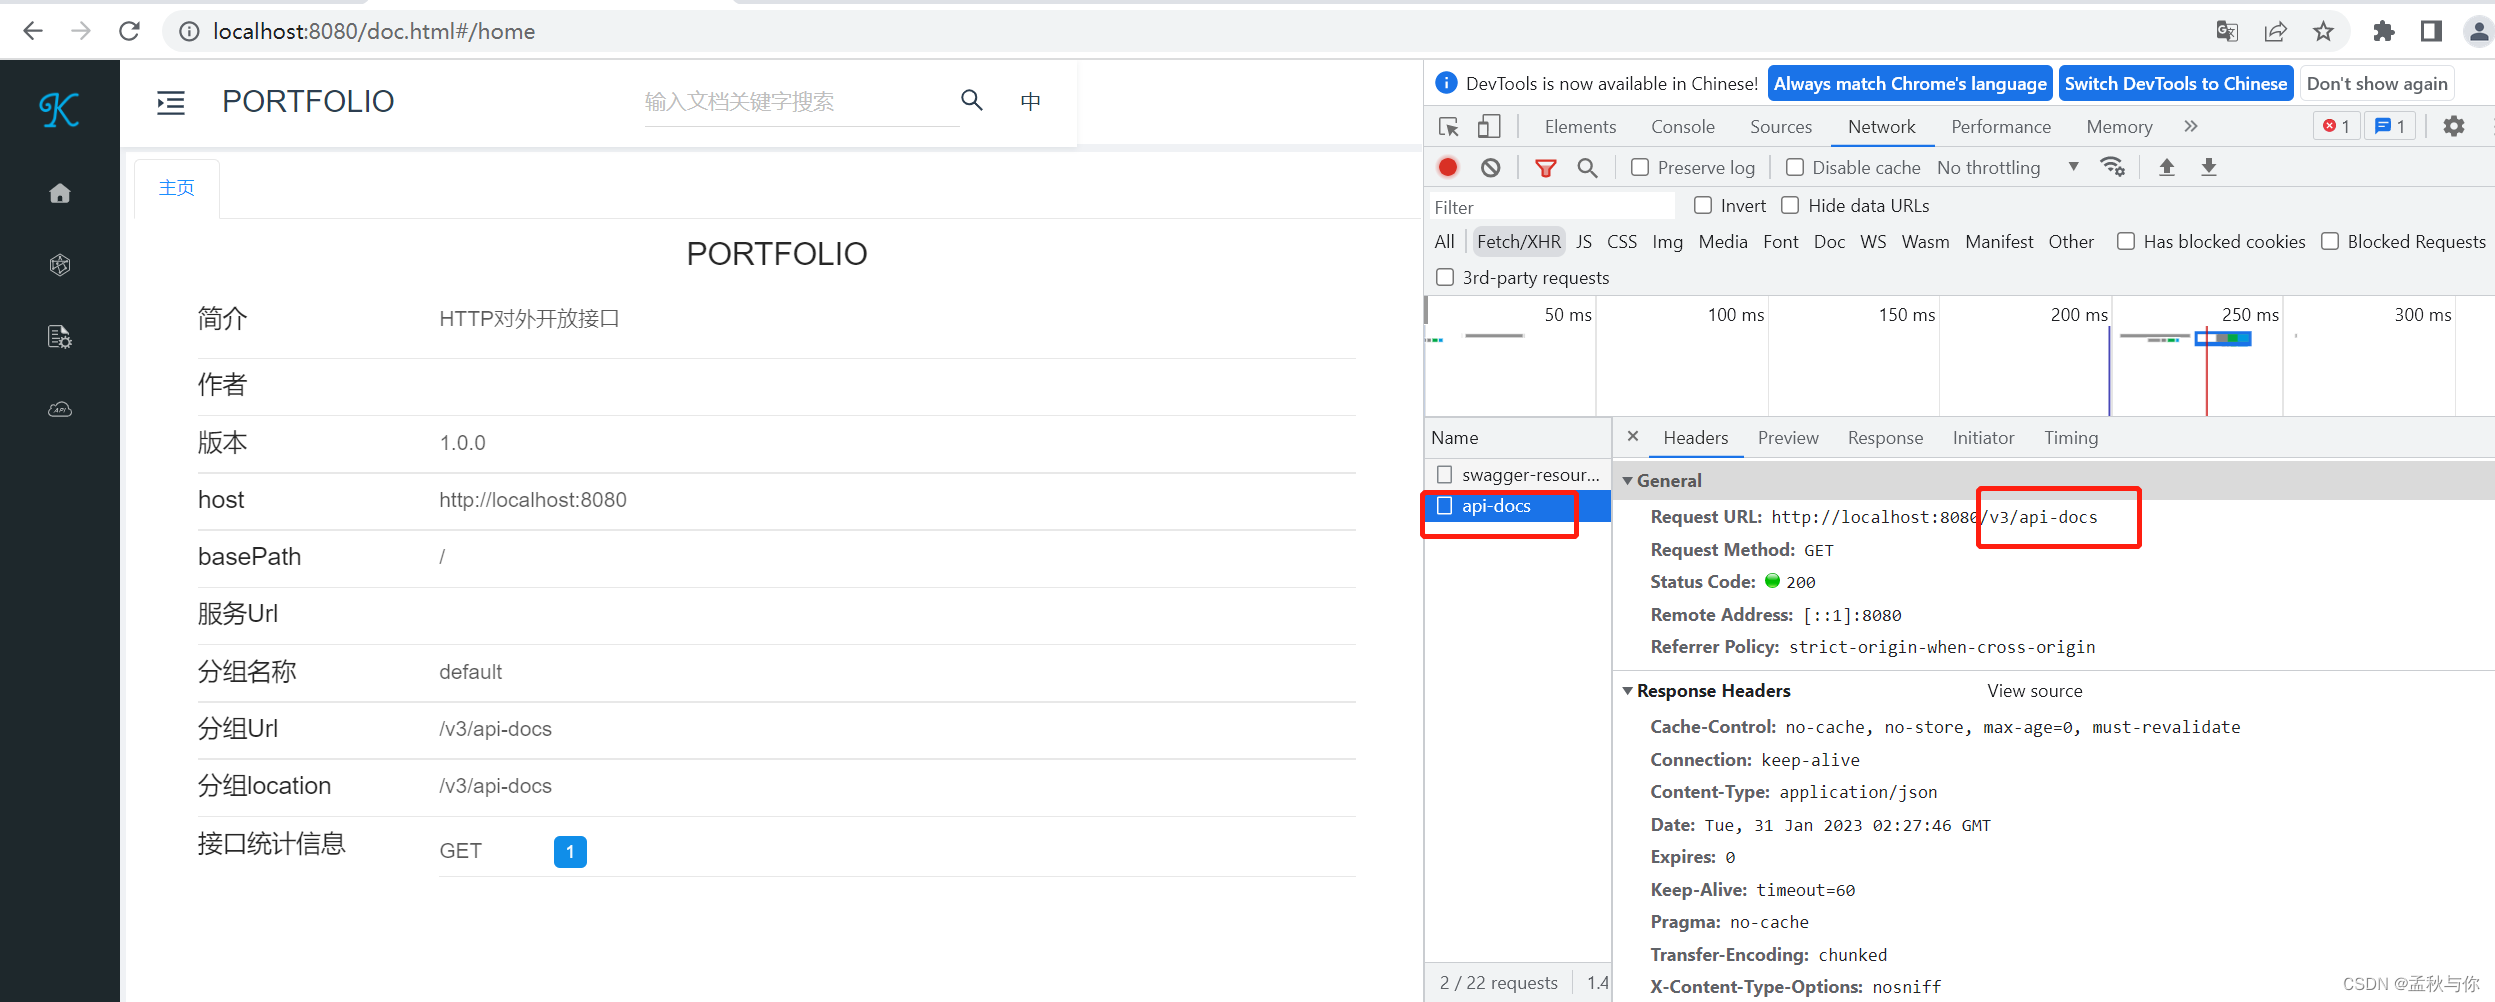Open the network search magnifier

pyautogui.click(x=1588, y=168)
